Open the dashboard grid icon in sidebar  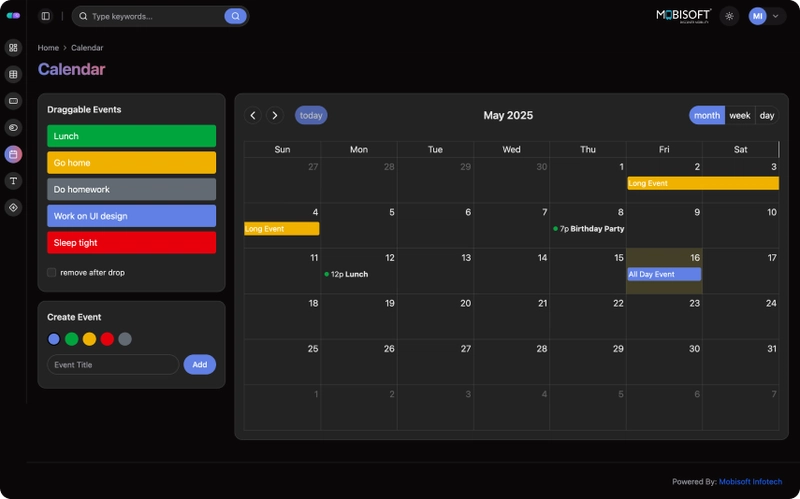(13, 47)
